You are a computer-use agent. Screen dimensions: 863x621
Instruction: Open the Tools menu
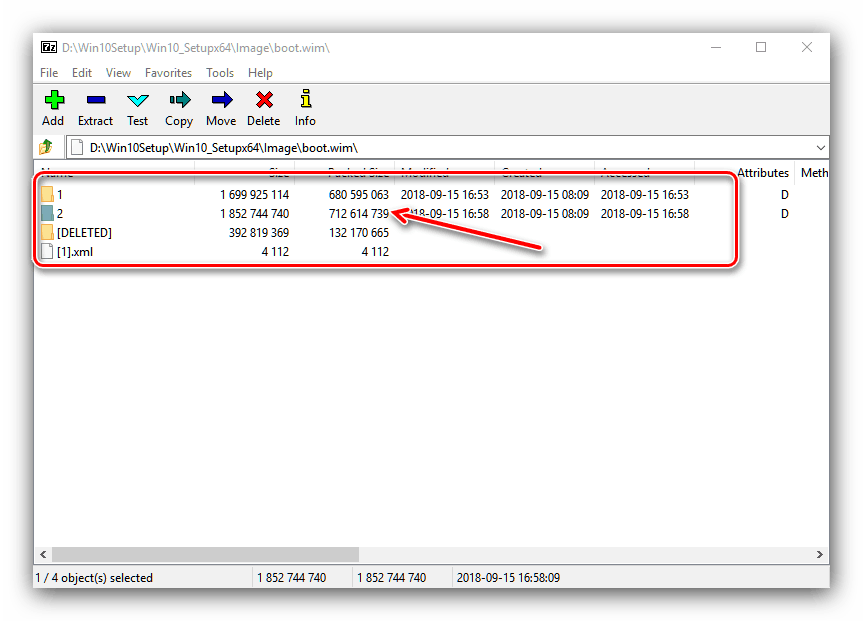(x=220, y=73)
